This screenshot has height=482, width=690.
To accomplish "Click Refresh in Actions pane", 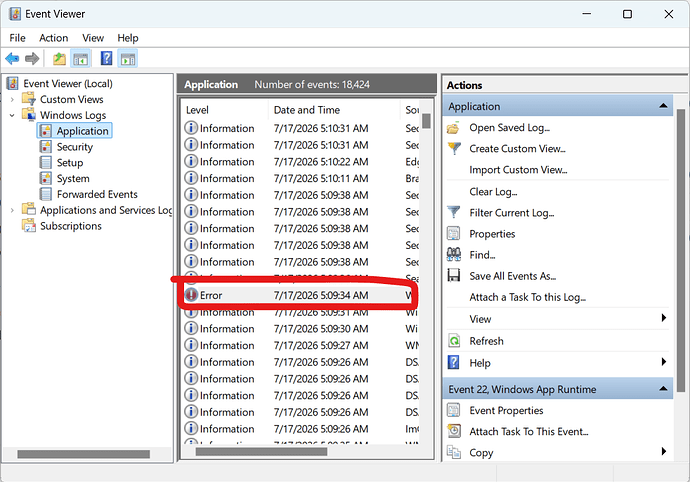I will click(486, 341).
